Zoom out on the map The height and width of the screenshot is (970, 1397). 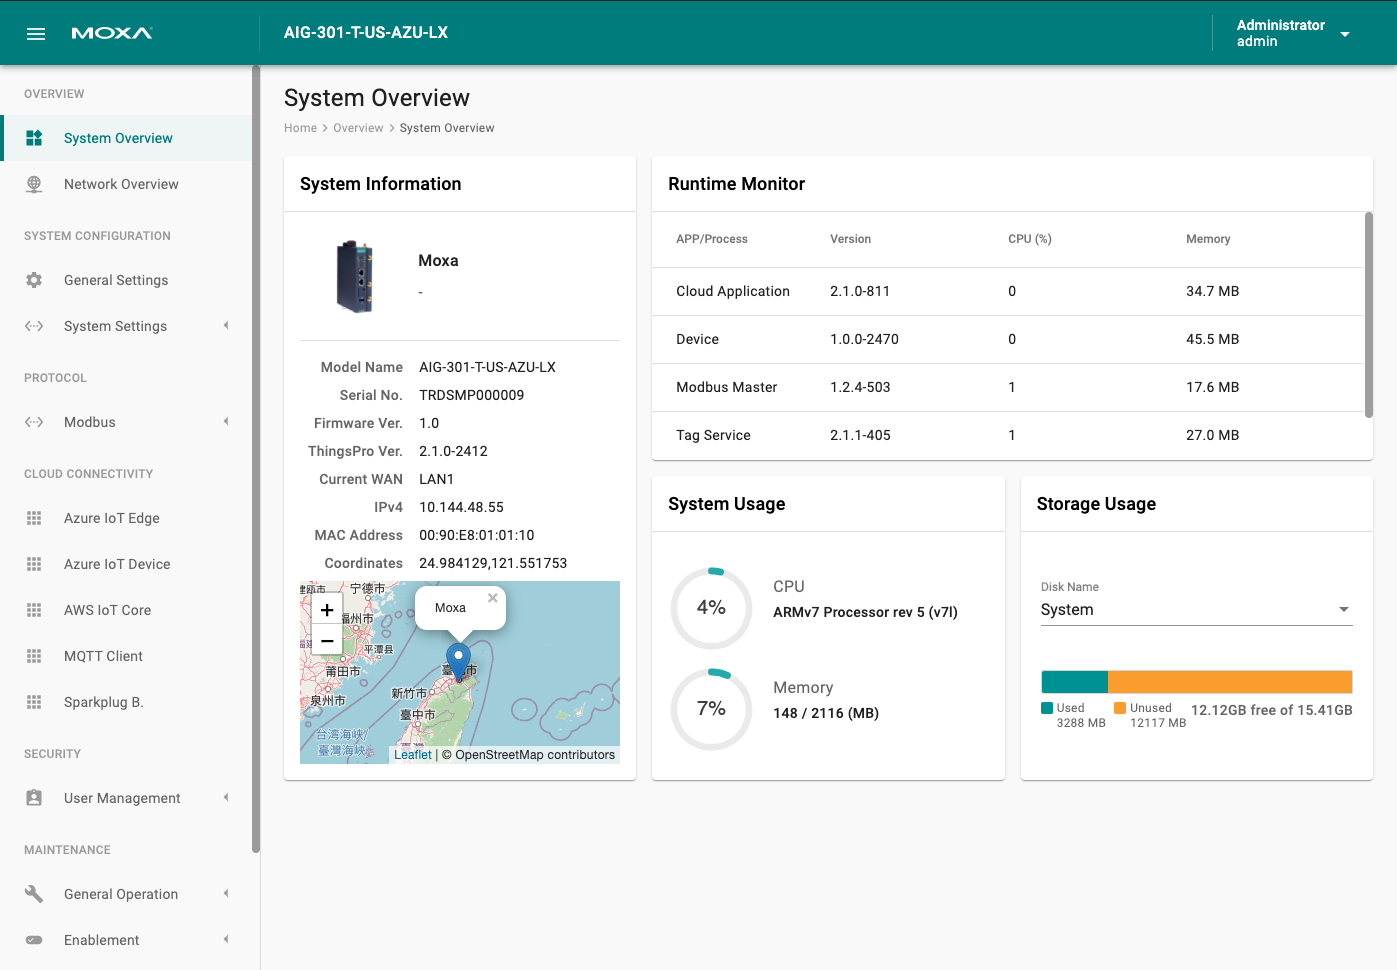point(327,640)
